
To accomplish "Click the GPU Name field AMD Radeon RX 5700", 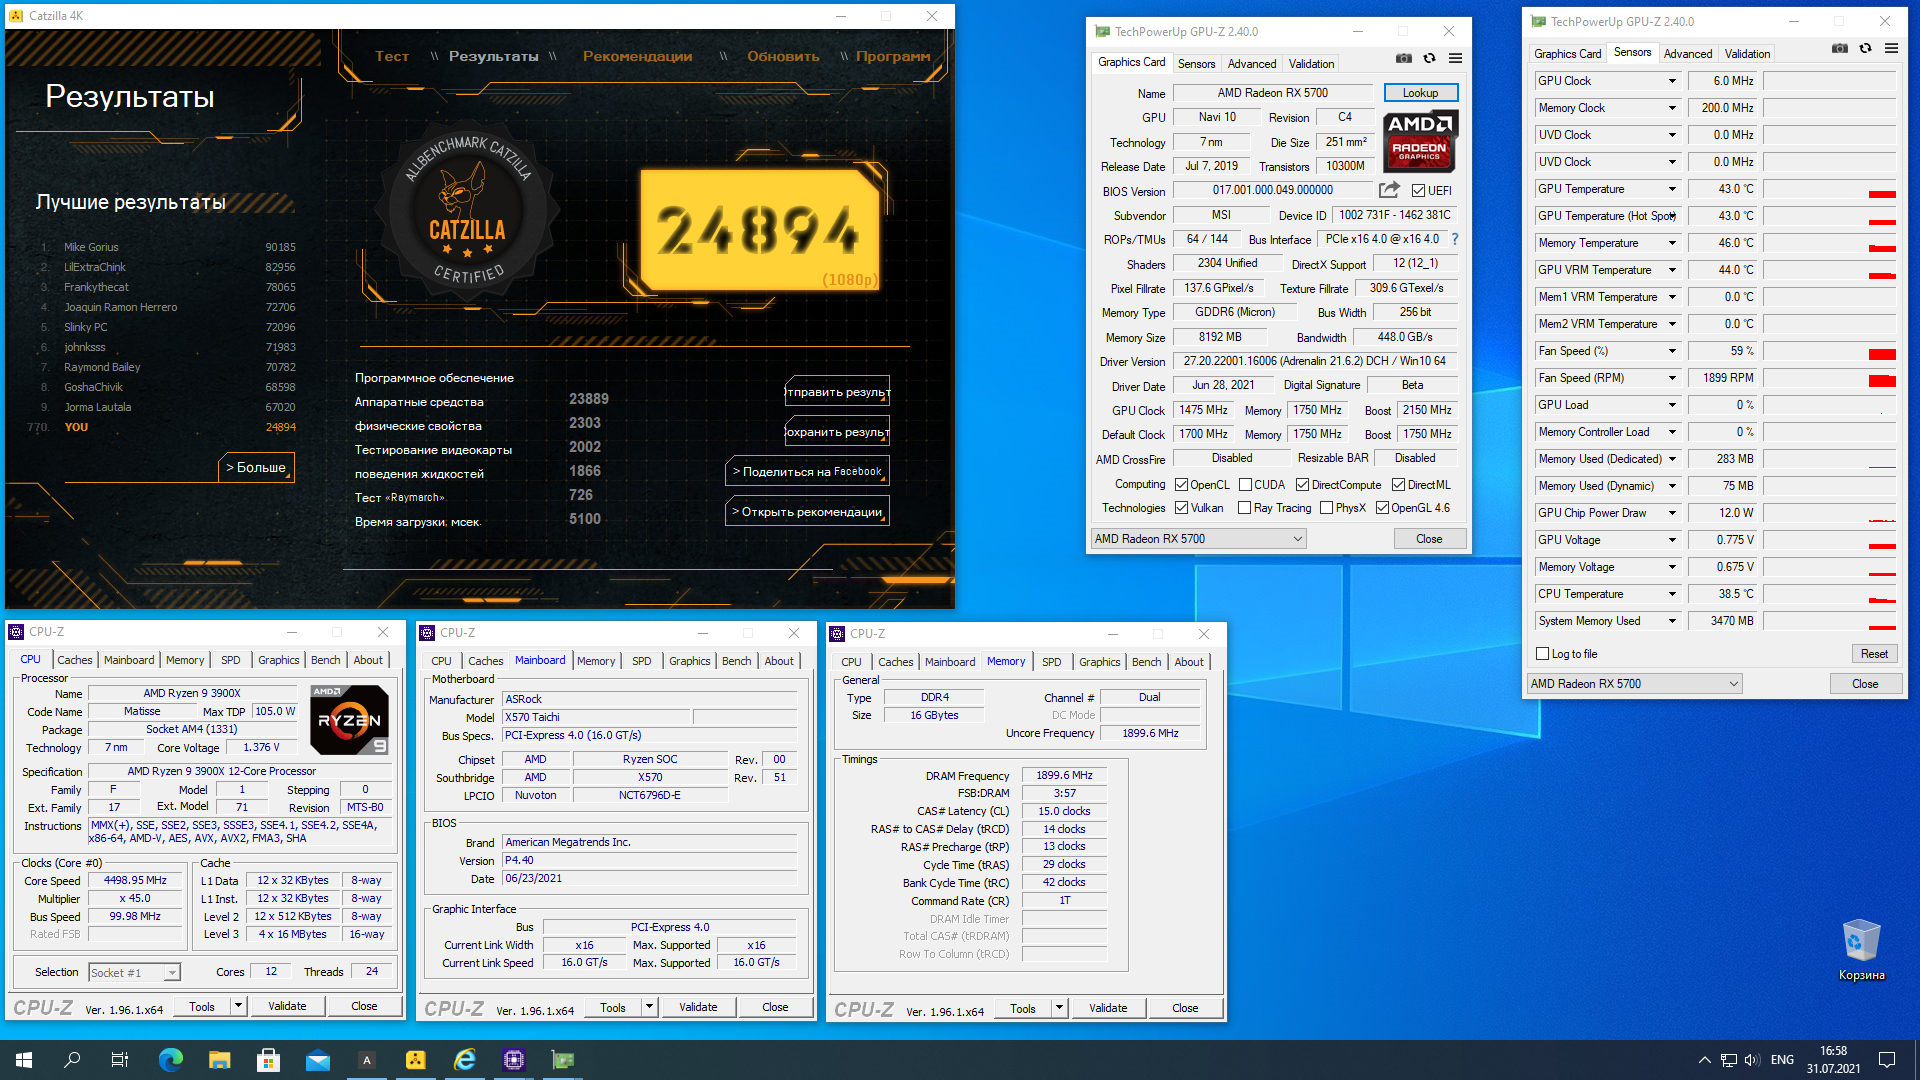I will pos(1273,93).
